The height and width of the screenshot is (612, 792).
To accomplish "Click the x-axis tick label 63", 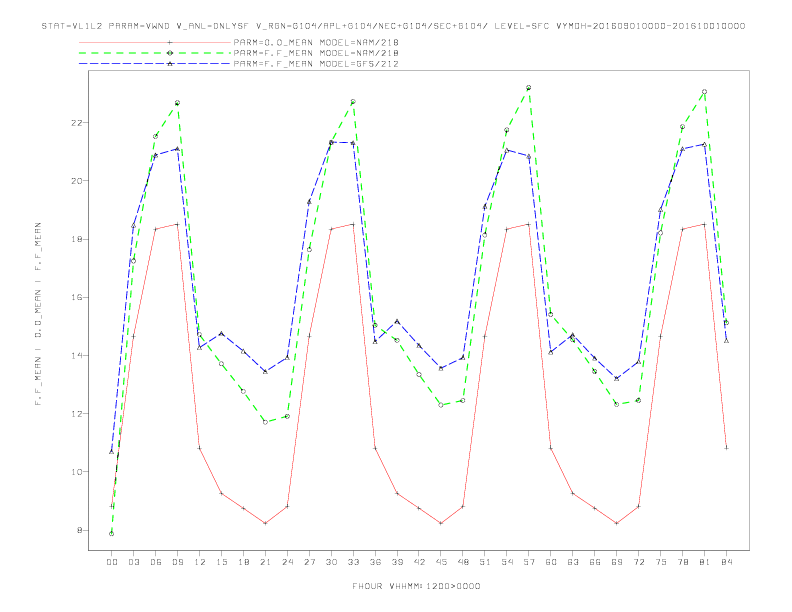I will (573, 562).
